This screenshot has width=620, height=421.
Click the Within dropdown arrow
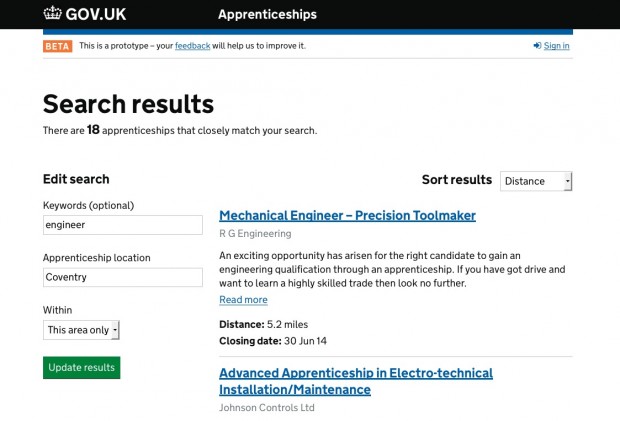pos(115,330)
